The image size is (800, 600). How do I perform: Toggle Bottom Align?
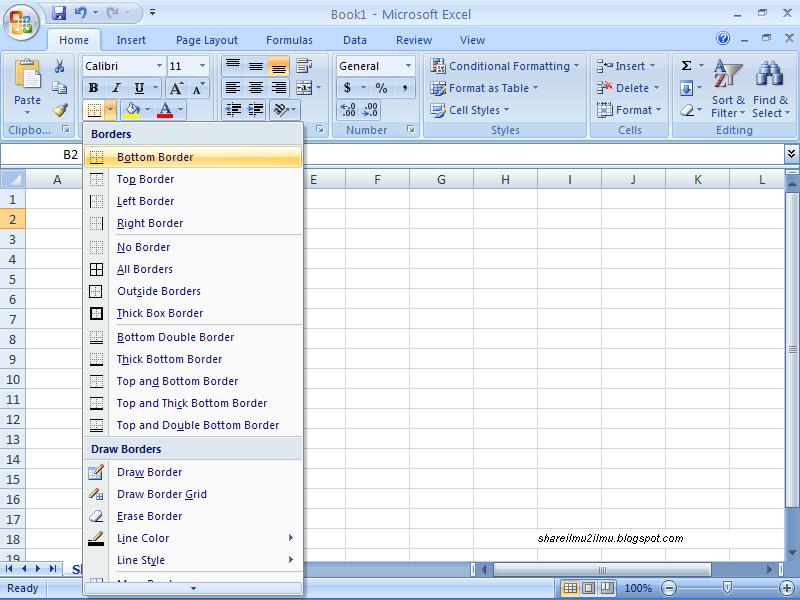pyautogui.click(x=279, y=66)
